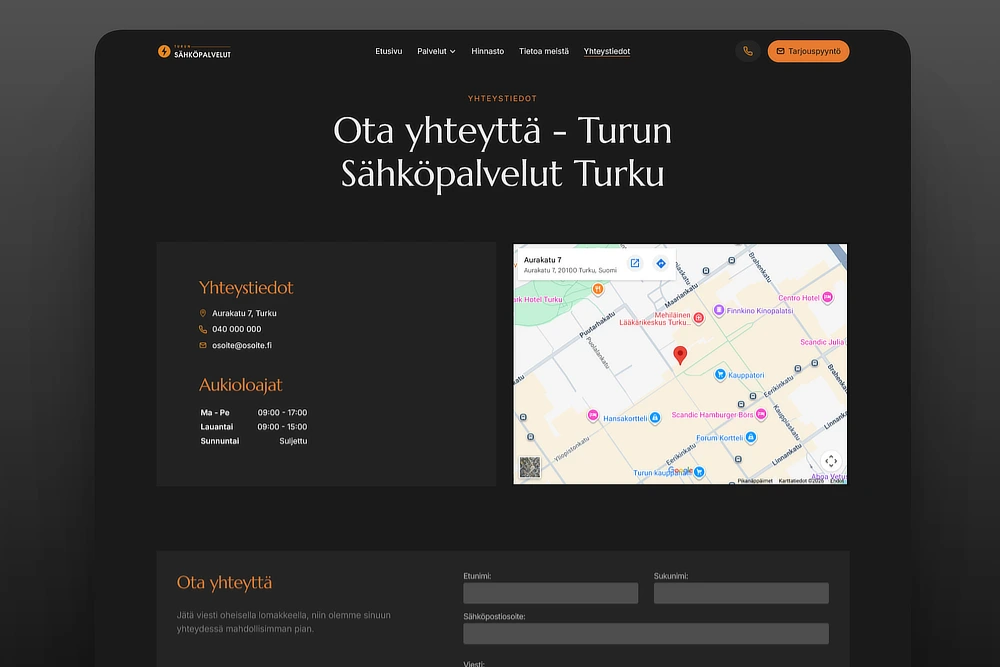Viewport: 1000px width, 667px height.
Task: Click the Scandic Hamburger Börs marker
Action: [x=761, y=414]
